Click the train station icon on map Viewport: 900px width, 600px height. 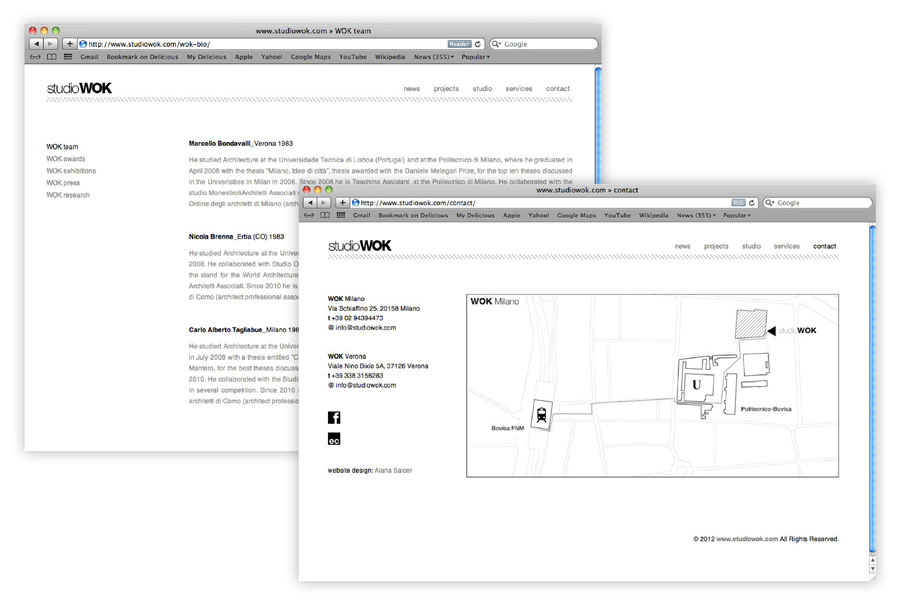point(540,416)
